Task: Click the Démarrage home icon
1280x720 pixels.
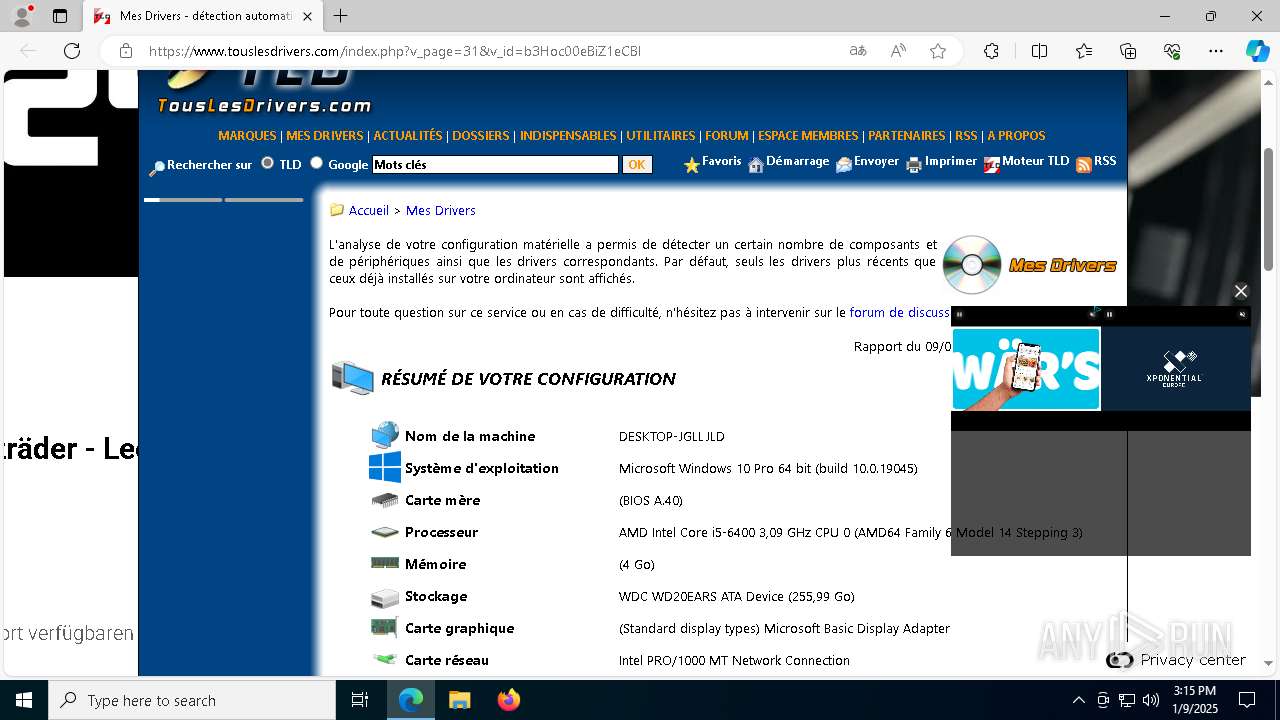Action: click(756, 165)
